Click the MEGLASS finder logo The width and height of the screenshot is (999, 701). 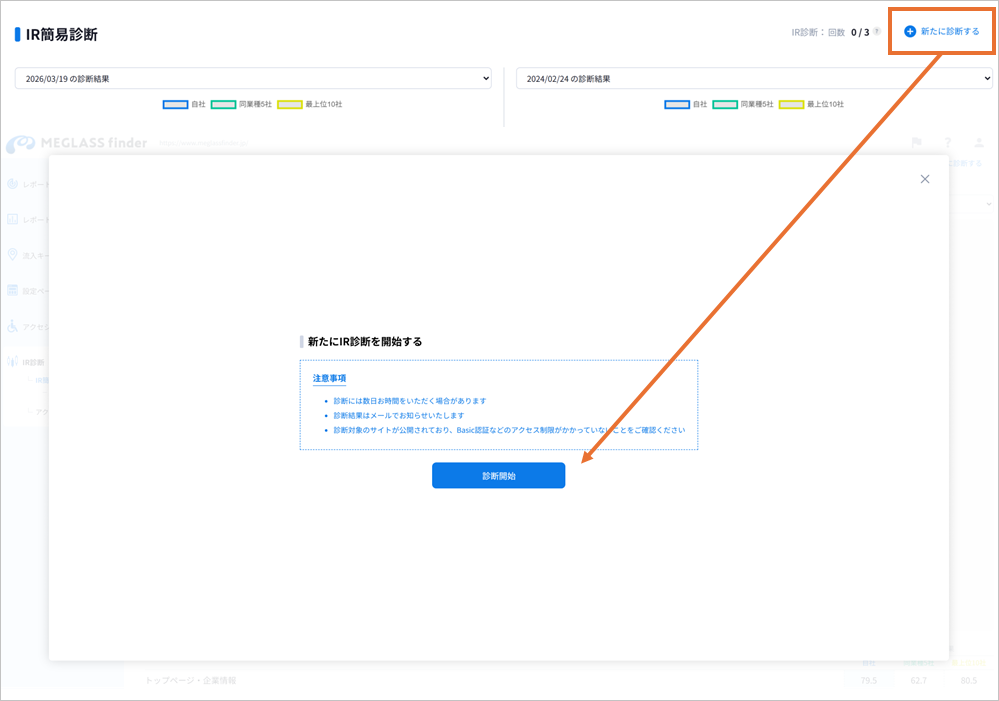(76, 143)
